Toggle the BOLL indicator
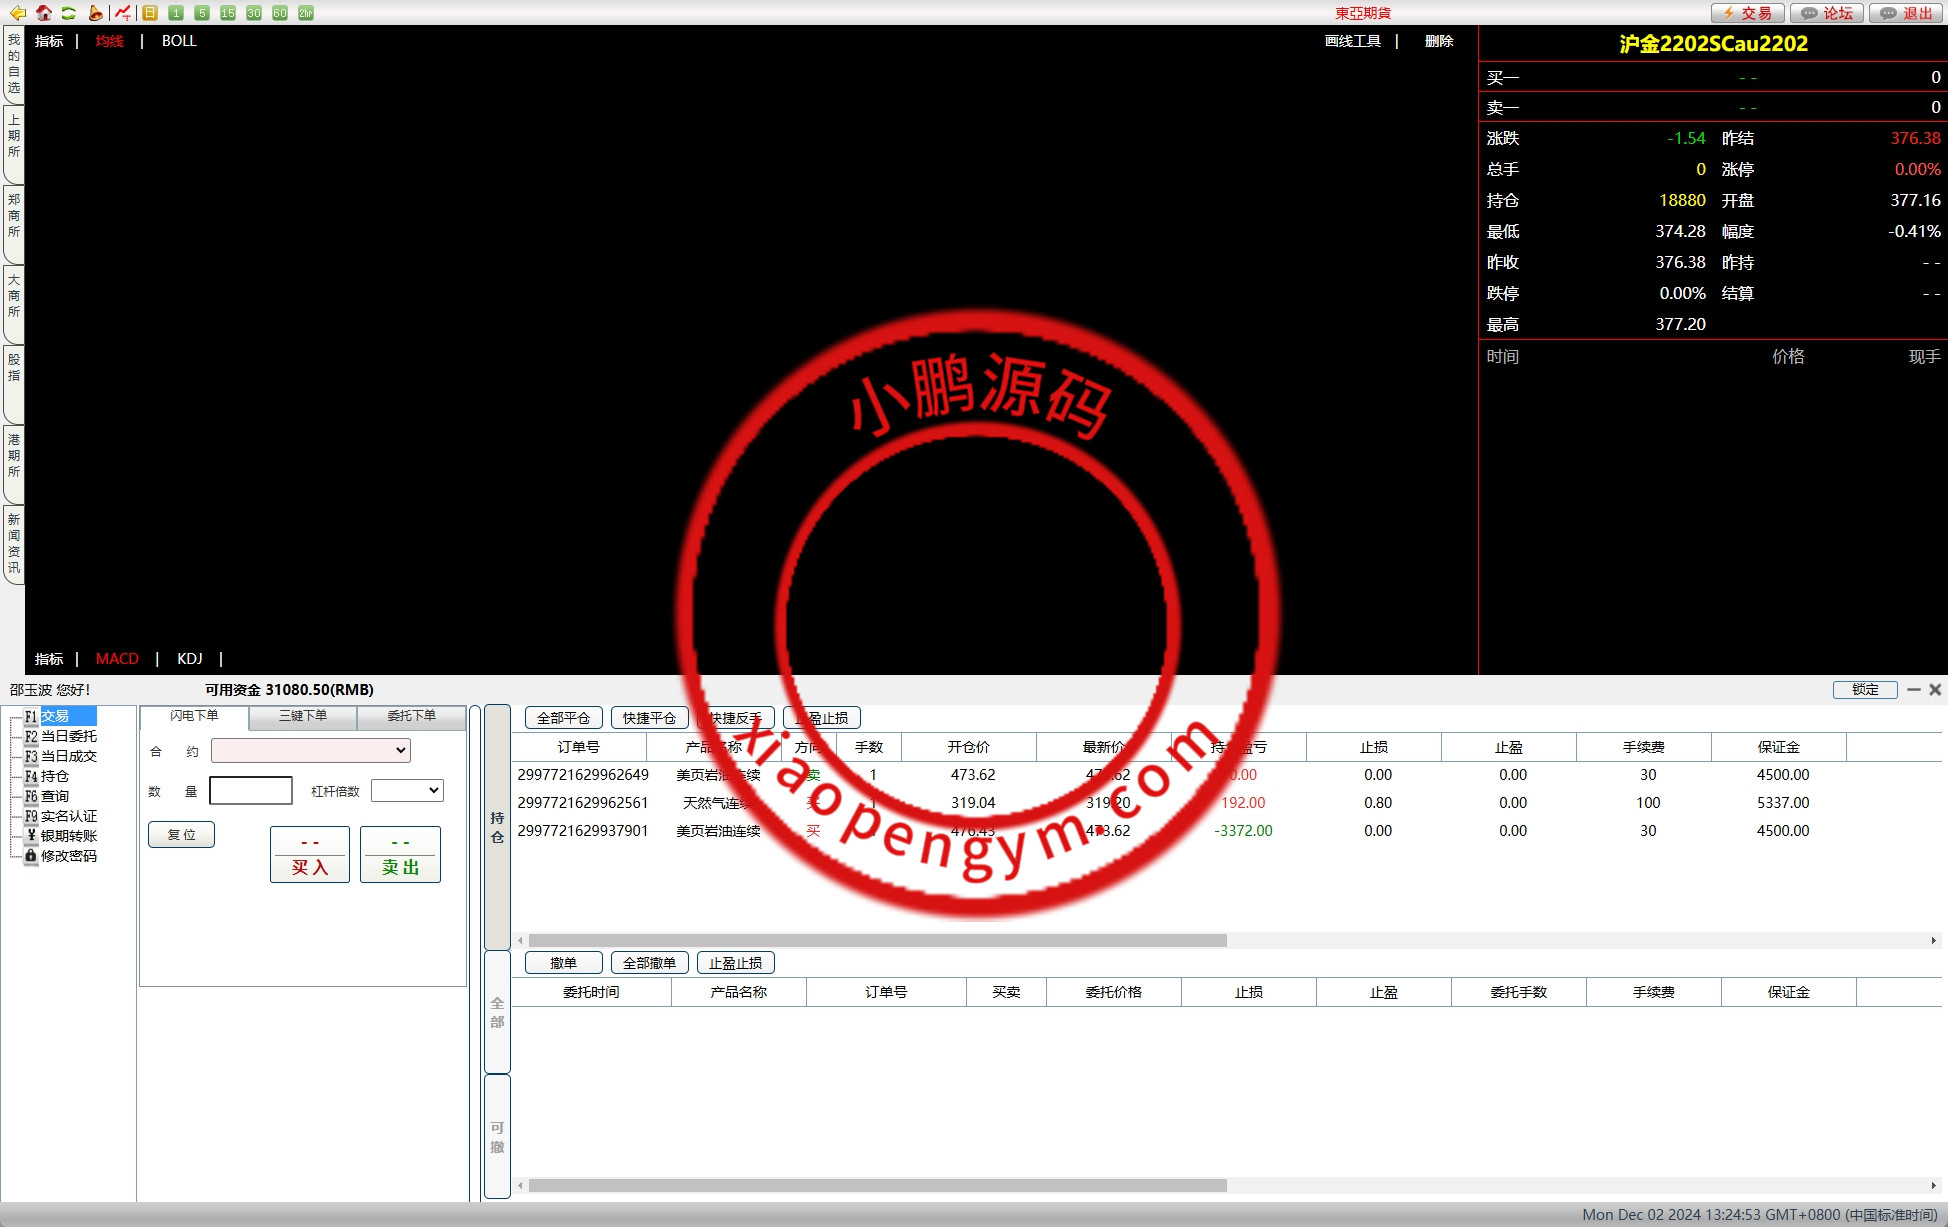 [x=179, y=41]
